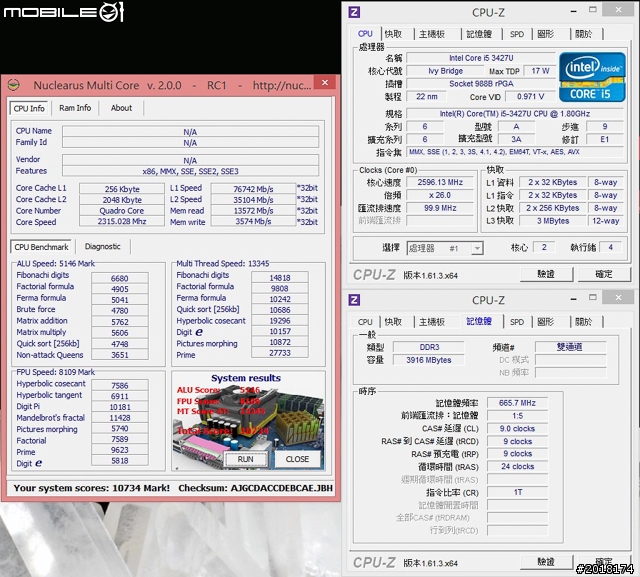This screenshot has height=577, width=640.
Task: Click the Mem write 3574 Mb/s value
Action: 253,222
